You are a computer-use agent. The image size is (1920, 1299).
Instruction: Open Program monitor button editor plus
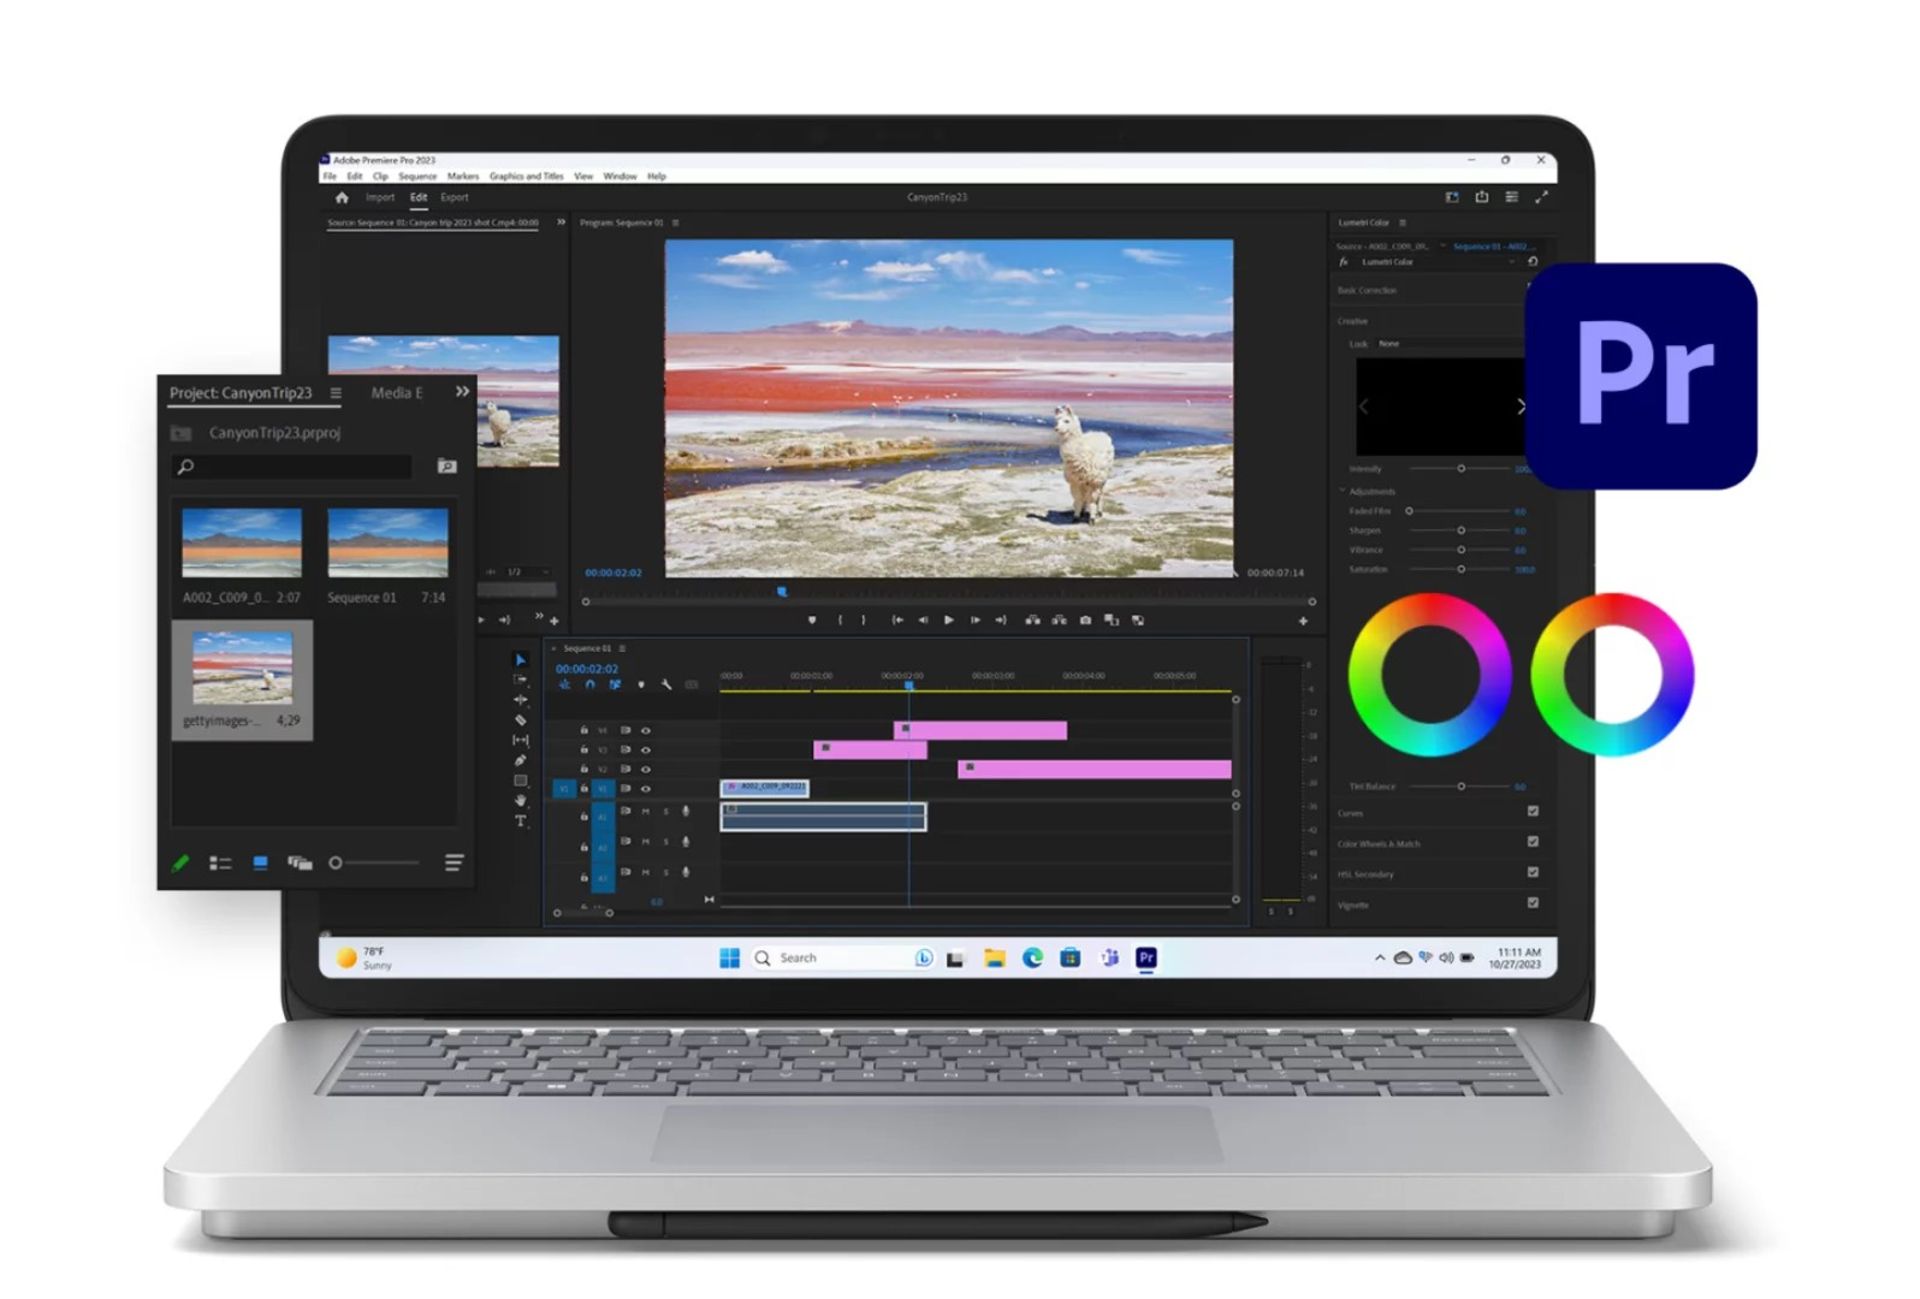click(x=1303, y=621)
